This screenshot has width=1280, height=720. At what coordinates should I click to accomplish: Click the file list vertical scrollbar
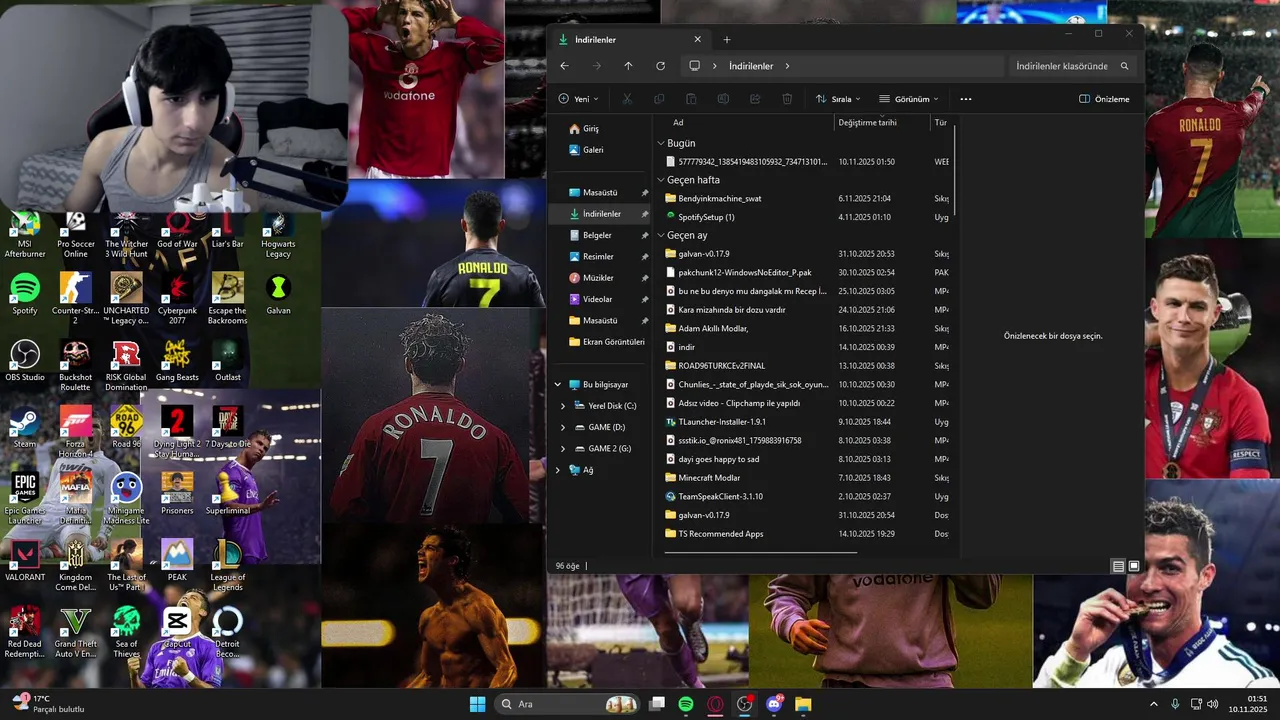[955, 170]
